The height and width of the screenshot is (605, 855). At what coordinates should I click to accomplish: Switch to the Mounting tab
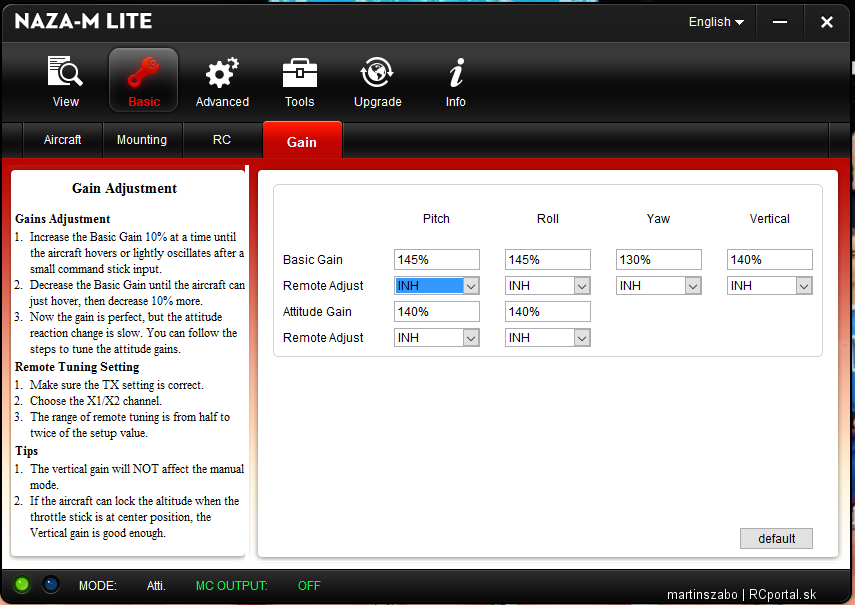[x=142, y=140]
